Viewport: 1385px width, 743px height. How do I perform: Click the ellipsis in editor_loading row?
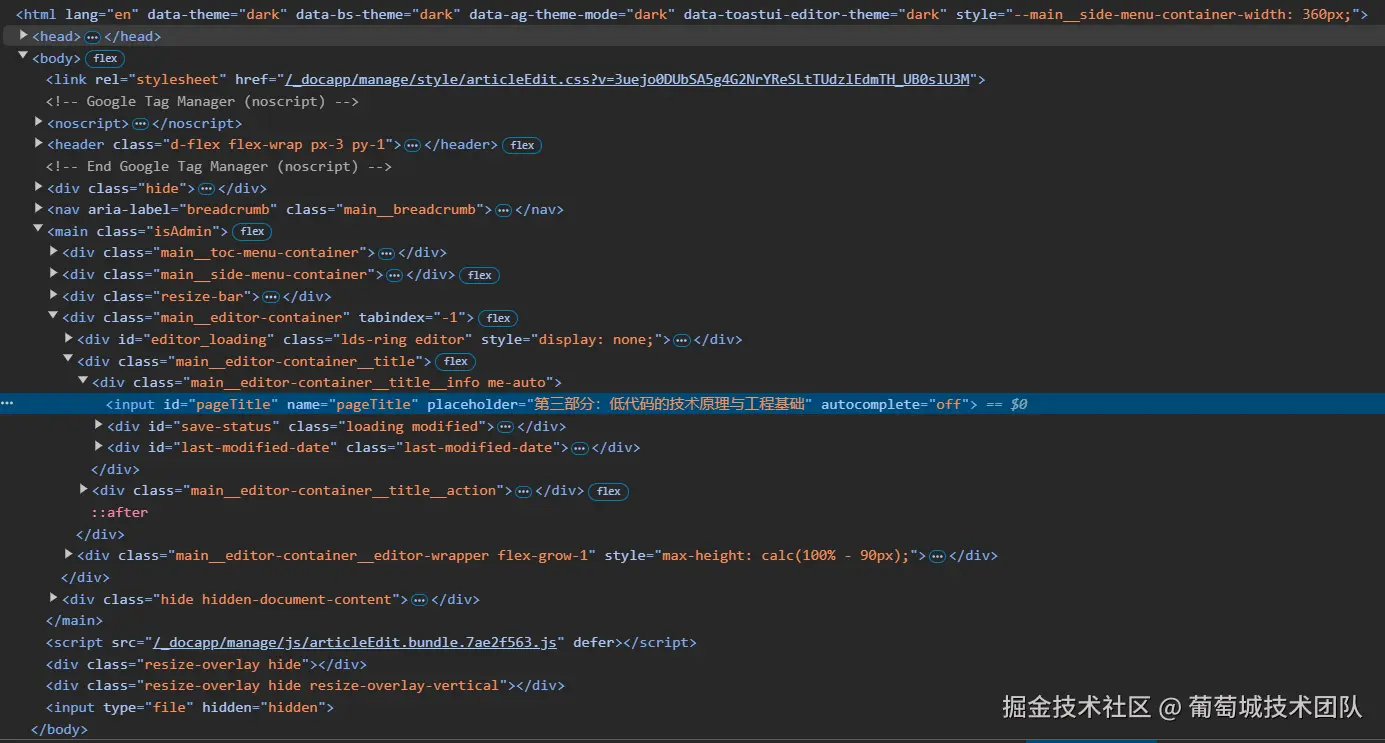coord(682,340)
